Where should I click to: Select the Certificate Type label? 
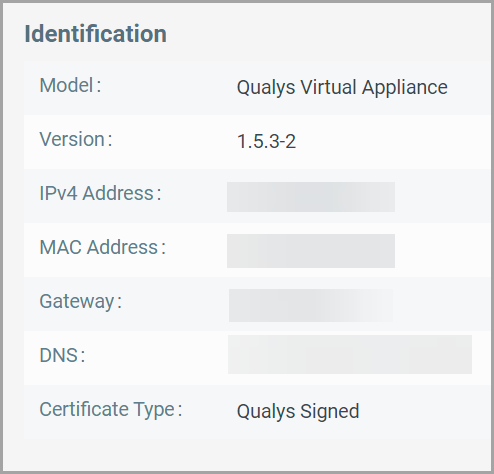(111, 409)
